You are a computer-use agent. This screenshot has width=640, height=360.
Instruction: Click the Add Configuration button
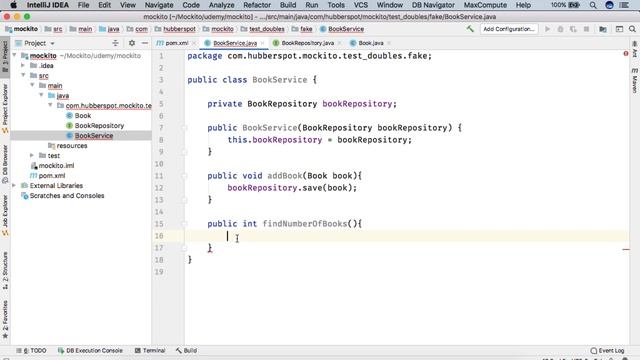point(509,29)
